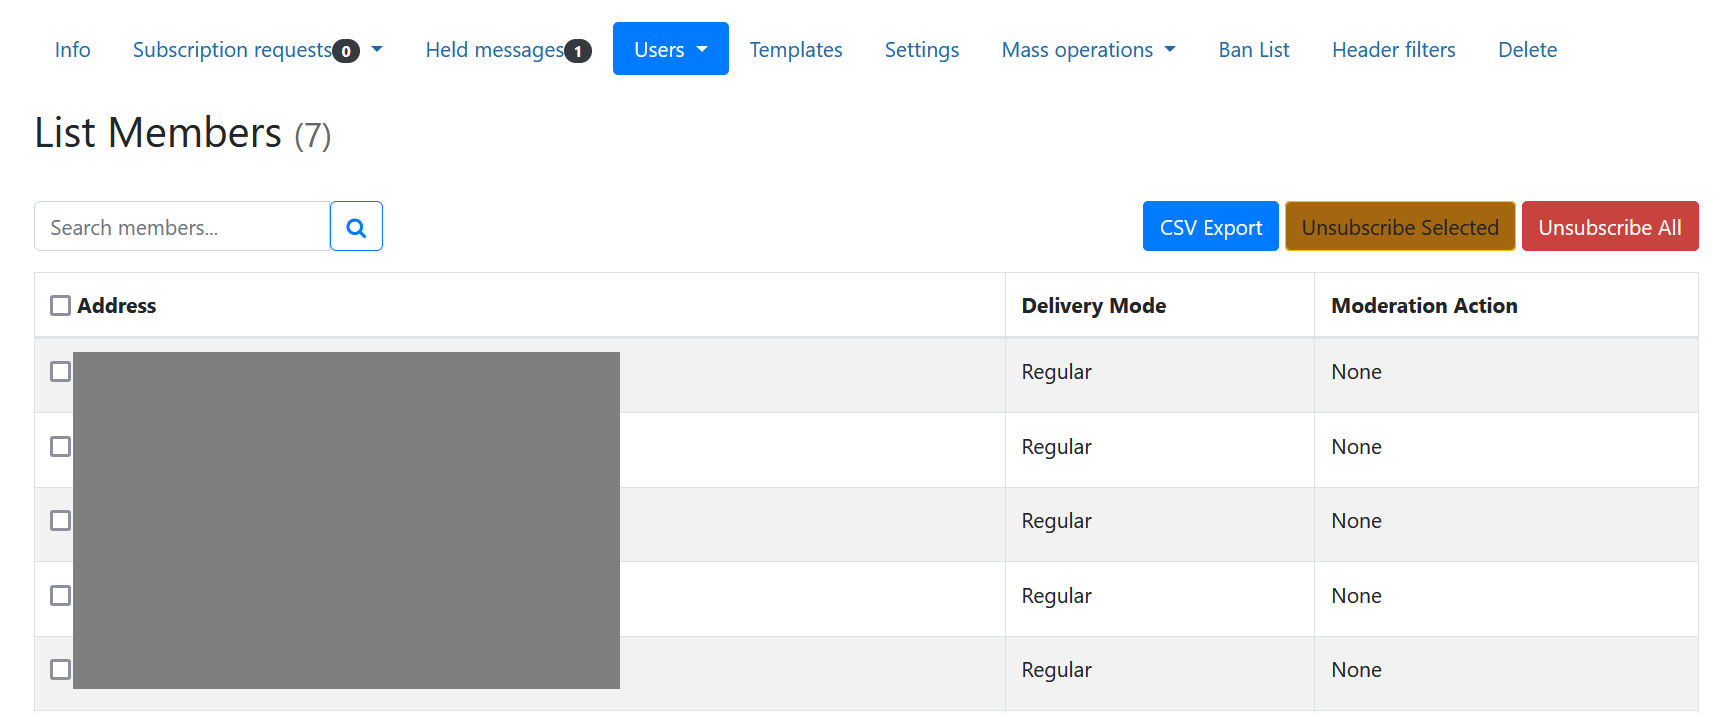
Task: Click the Subscription requests count badge
Action: coord(346,51)
